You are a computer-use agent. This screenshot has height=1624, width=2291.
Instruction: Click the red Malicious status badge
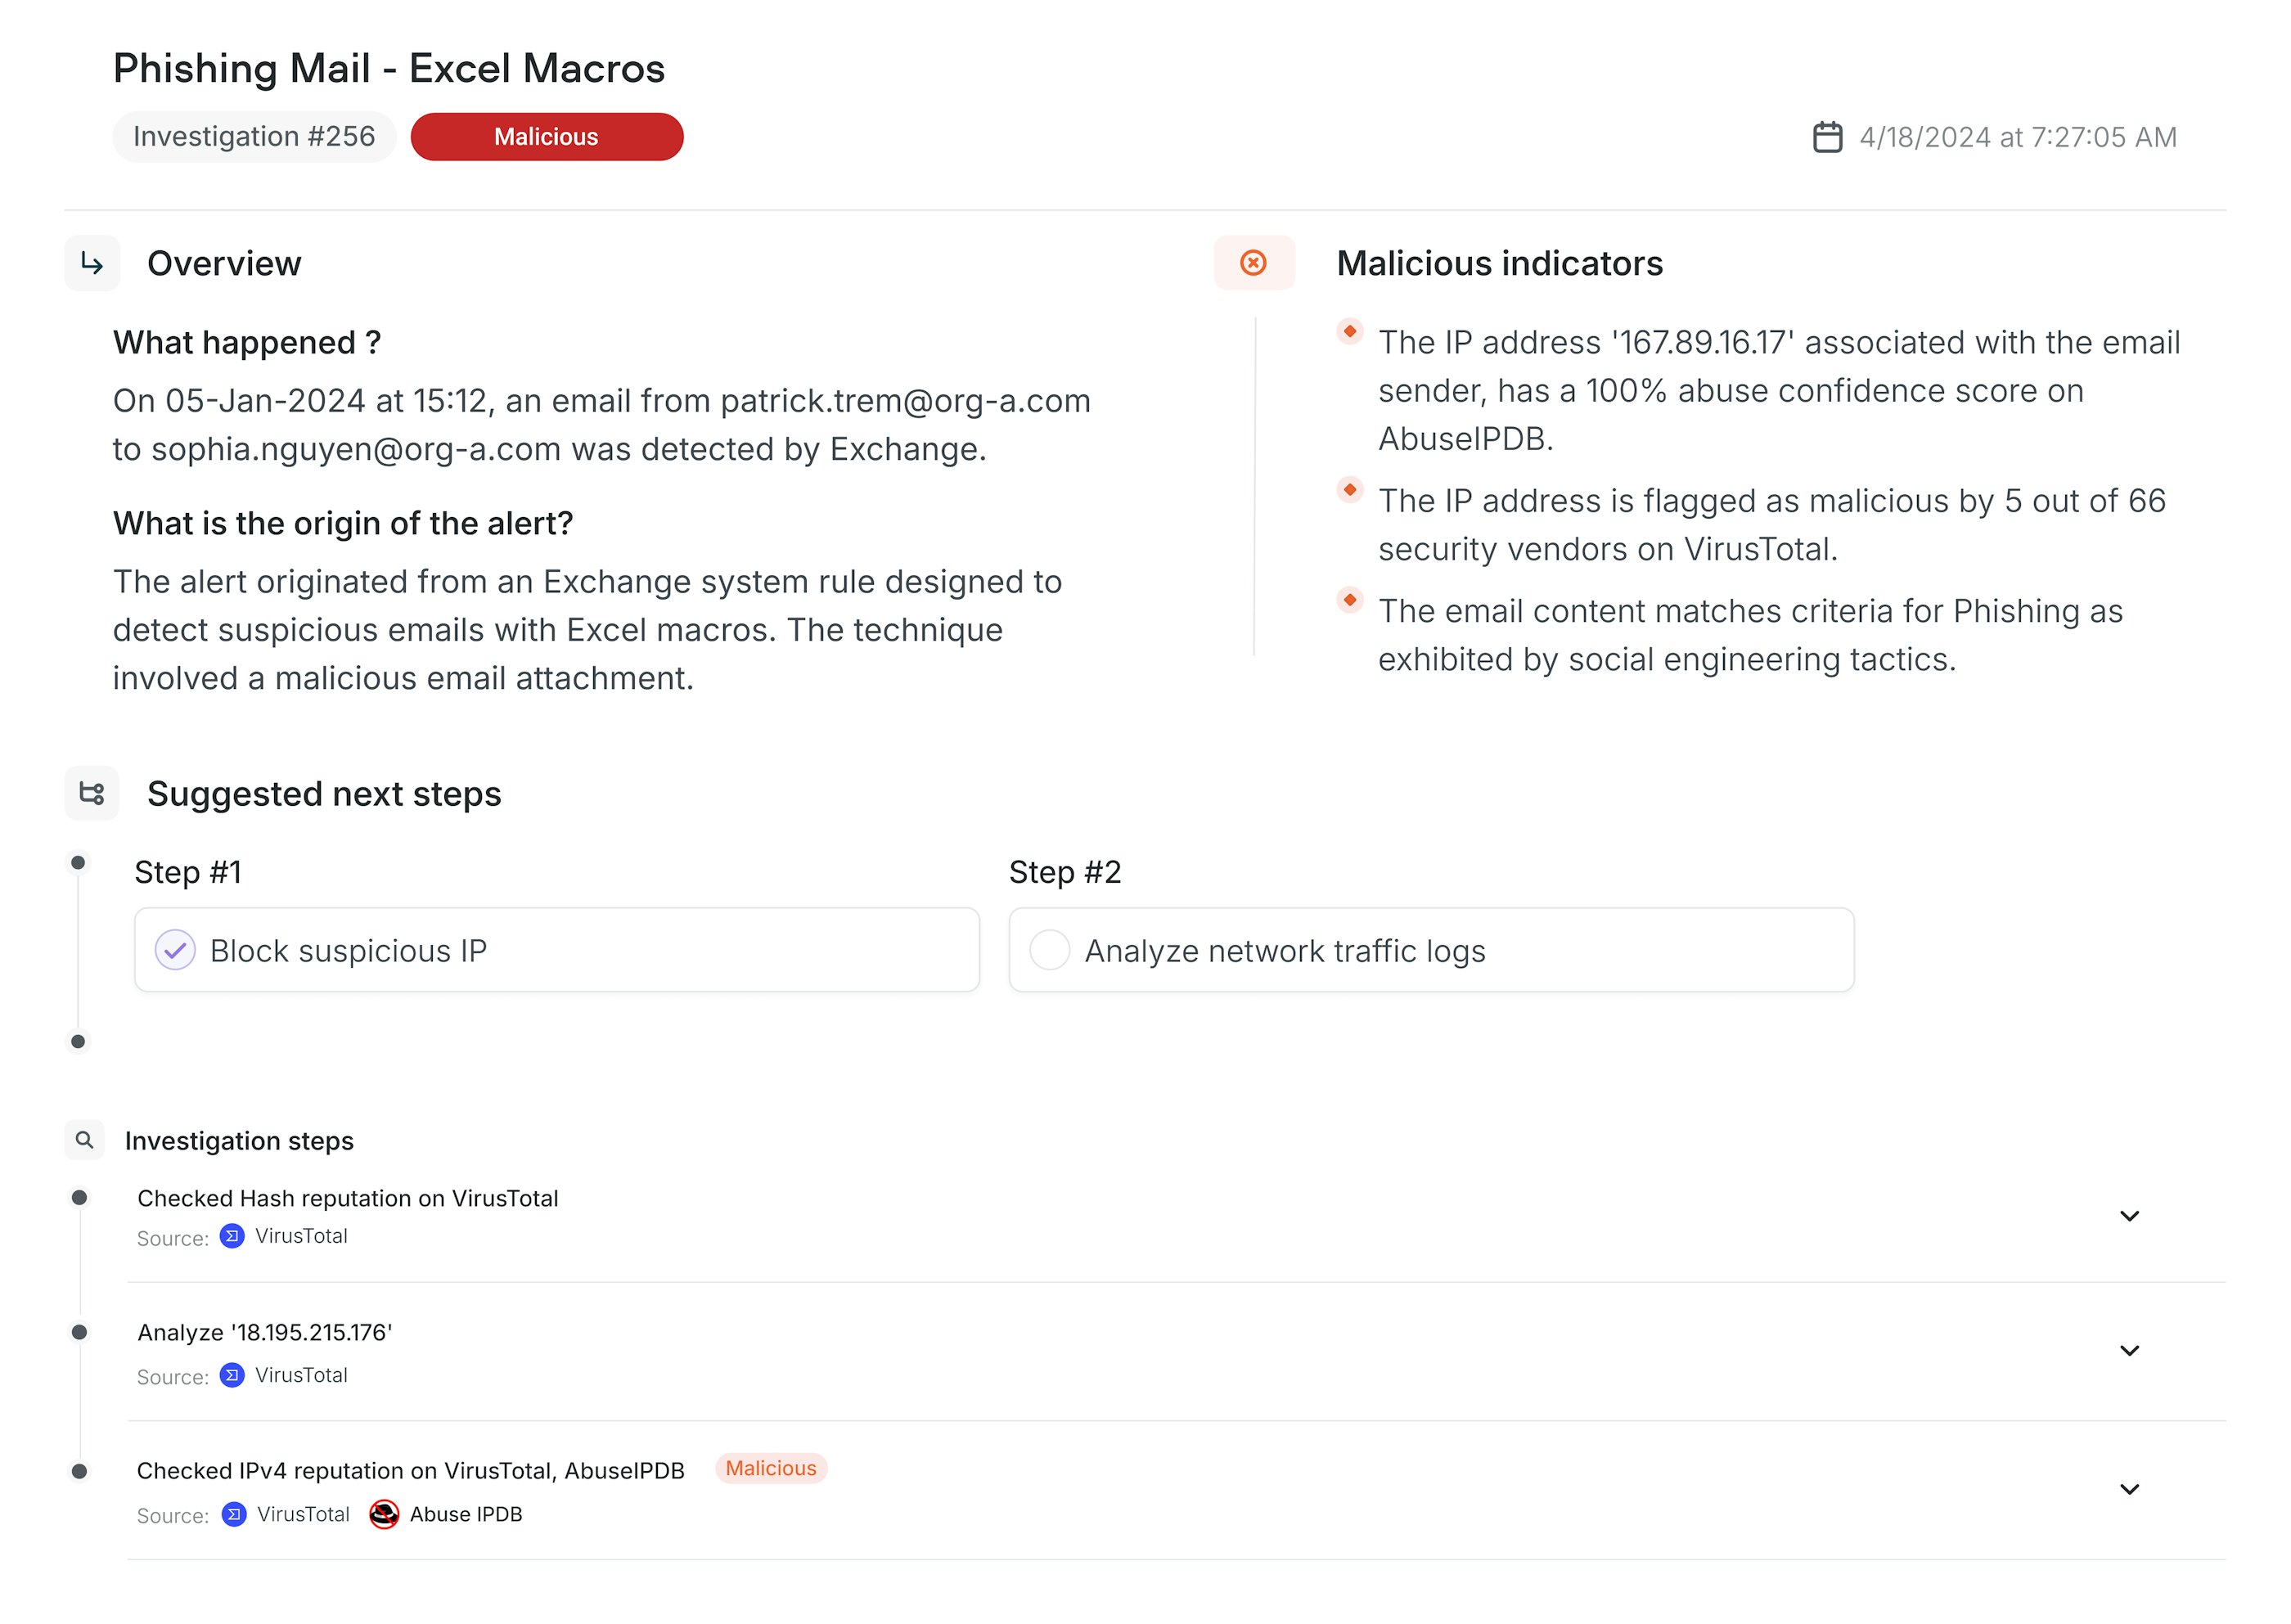pos(546,137)
